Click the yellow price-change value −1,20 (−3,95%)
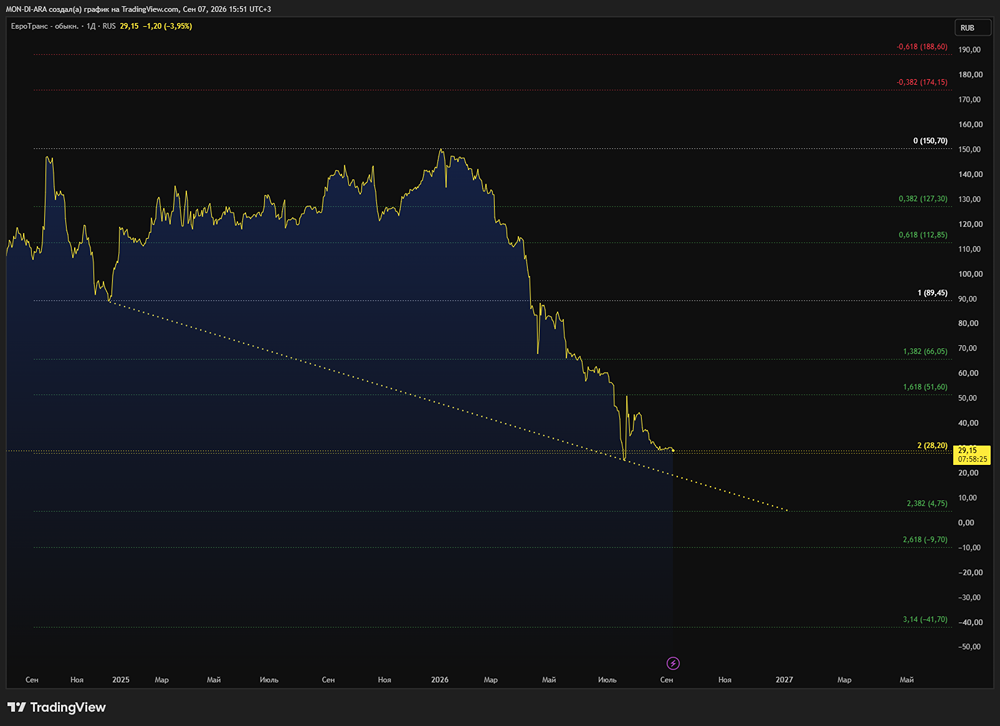This screenshot has width=1000, height=726. pyautogui.click(x=167, y=26)
